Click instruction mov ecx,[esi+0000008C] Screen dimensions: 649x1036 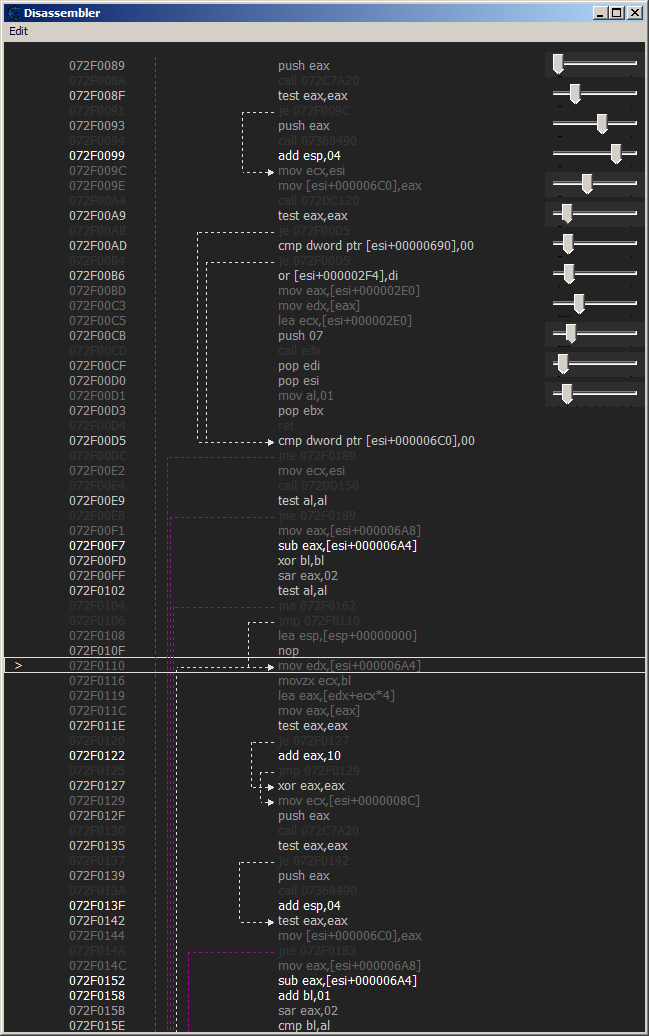coord(348,801)
